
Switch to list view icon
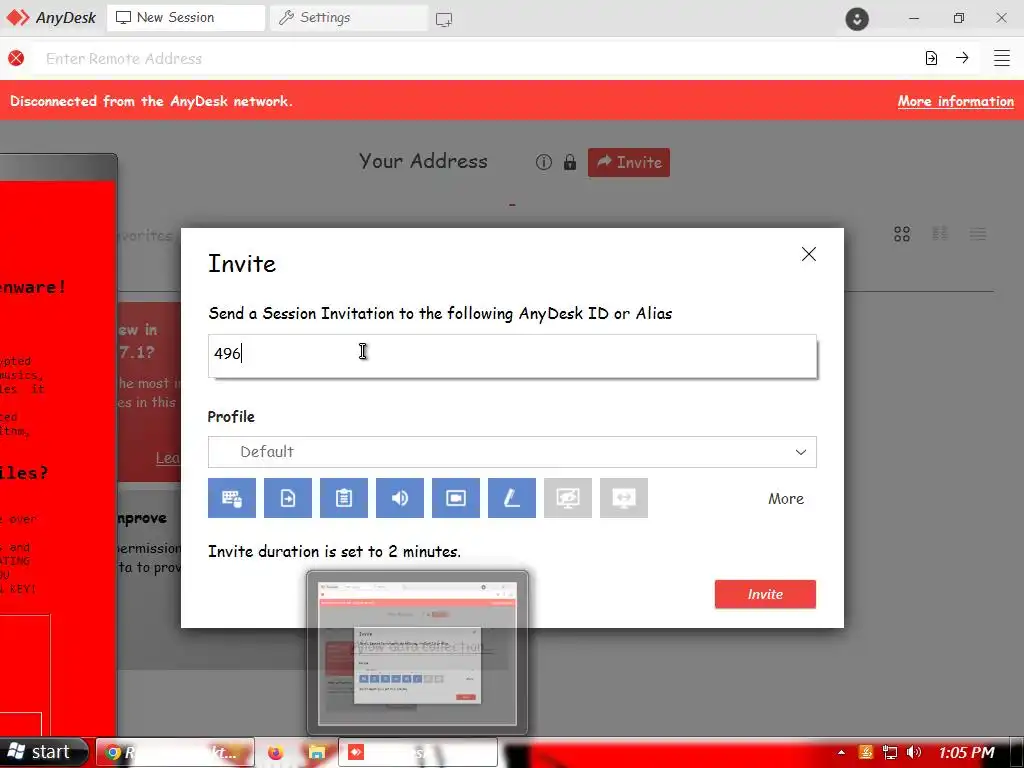coord(978,234)
